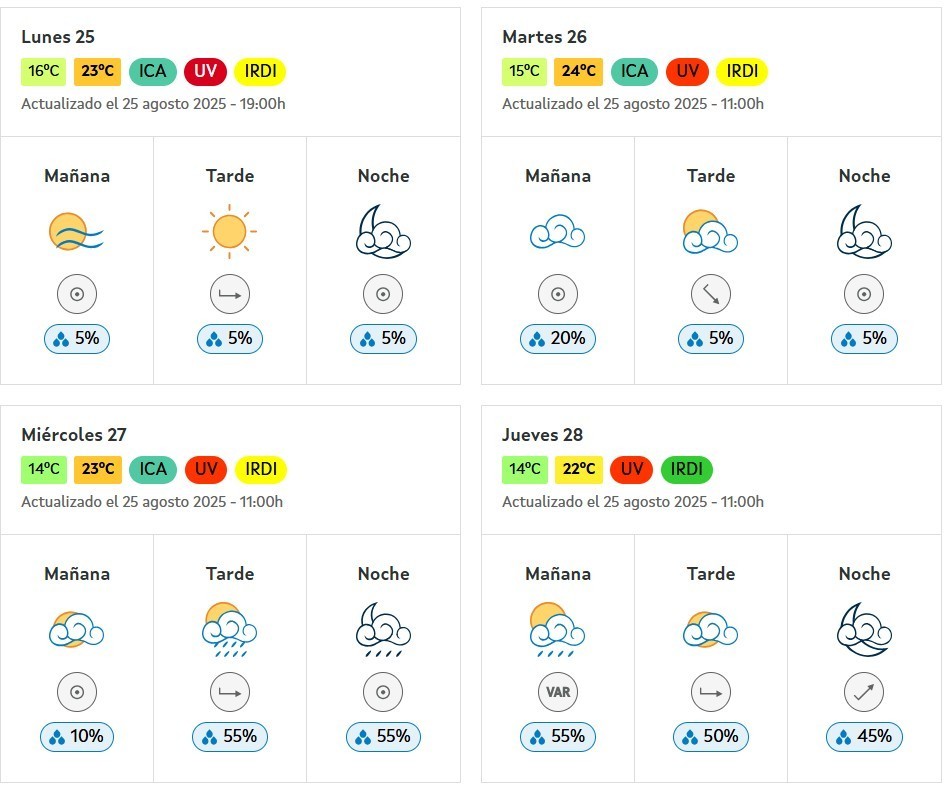The image size is (947, 787).
Task: Click the 20% rain chance on Martes Mañana
Action: [557, 338]
